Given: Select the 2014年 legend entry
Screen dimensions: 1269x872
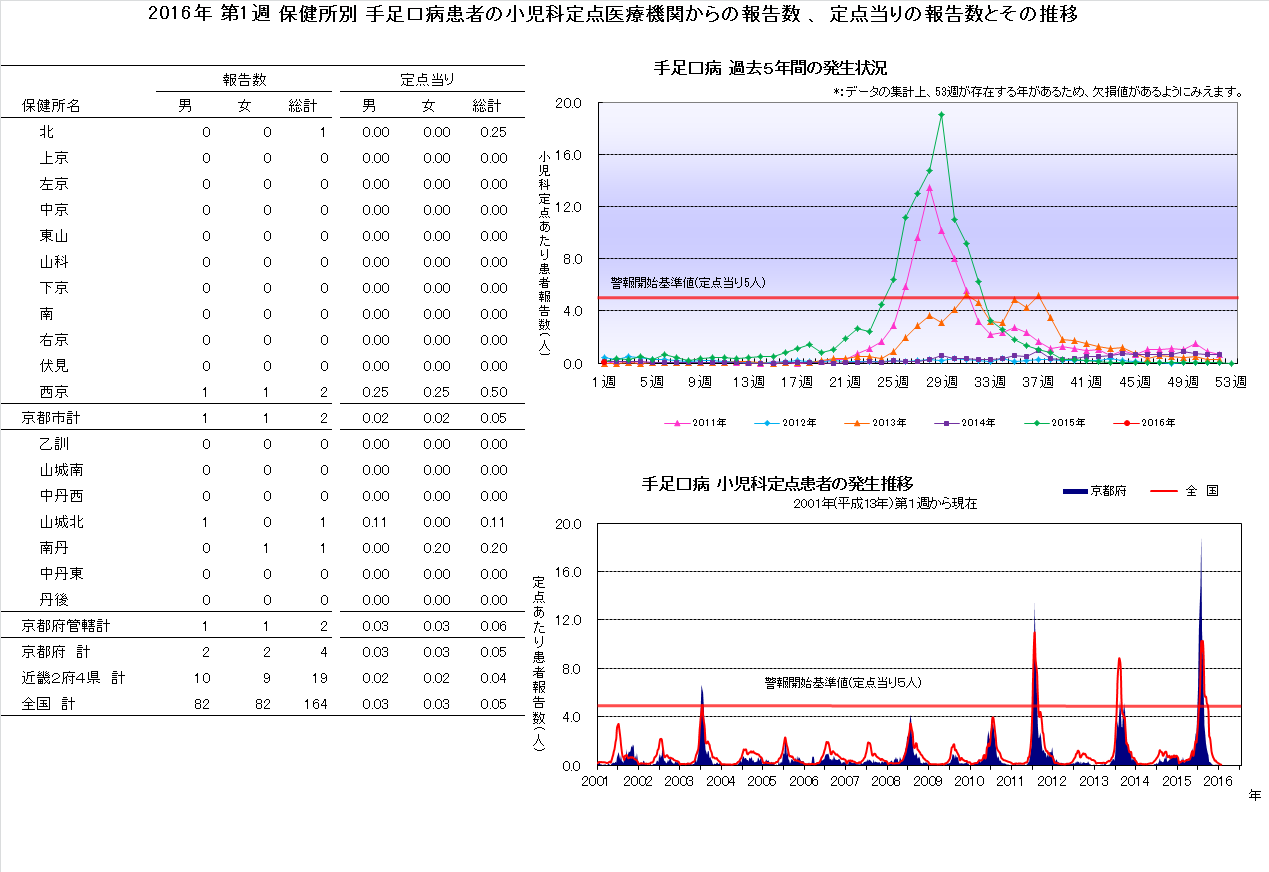Looking at the screenshot, I should [x=965, y=423].
